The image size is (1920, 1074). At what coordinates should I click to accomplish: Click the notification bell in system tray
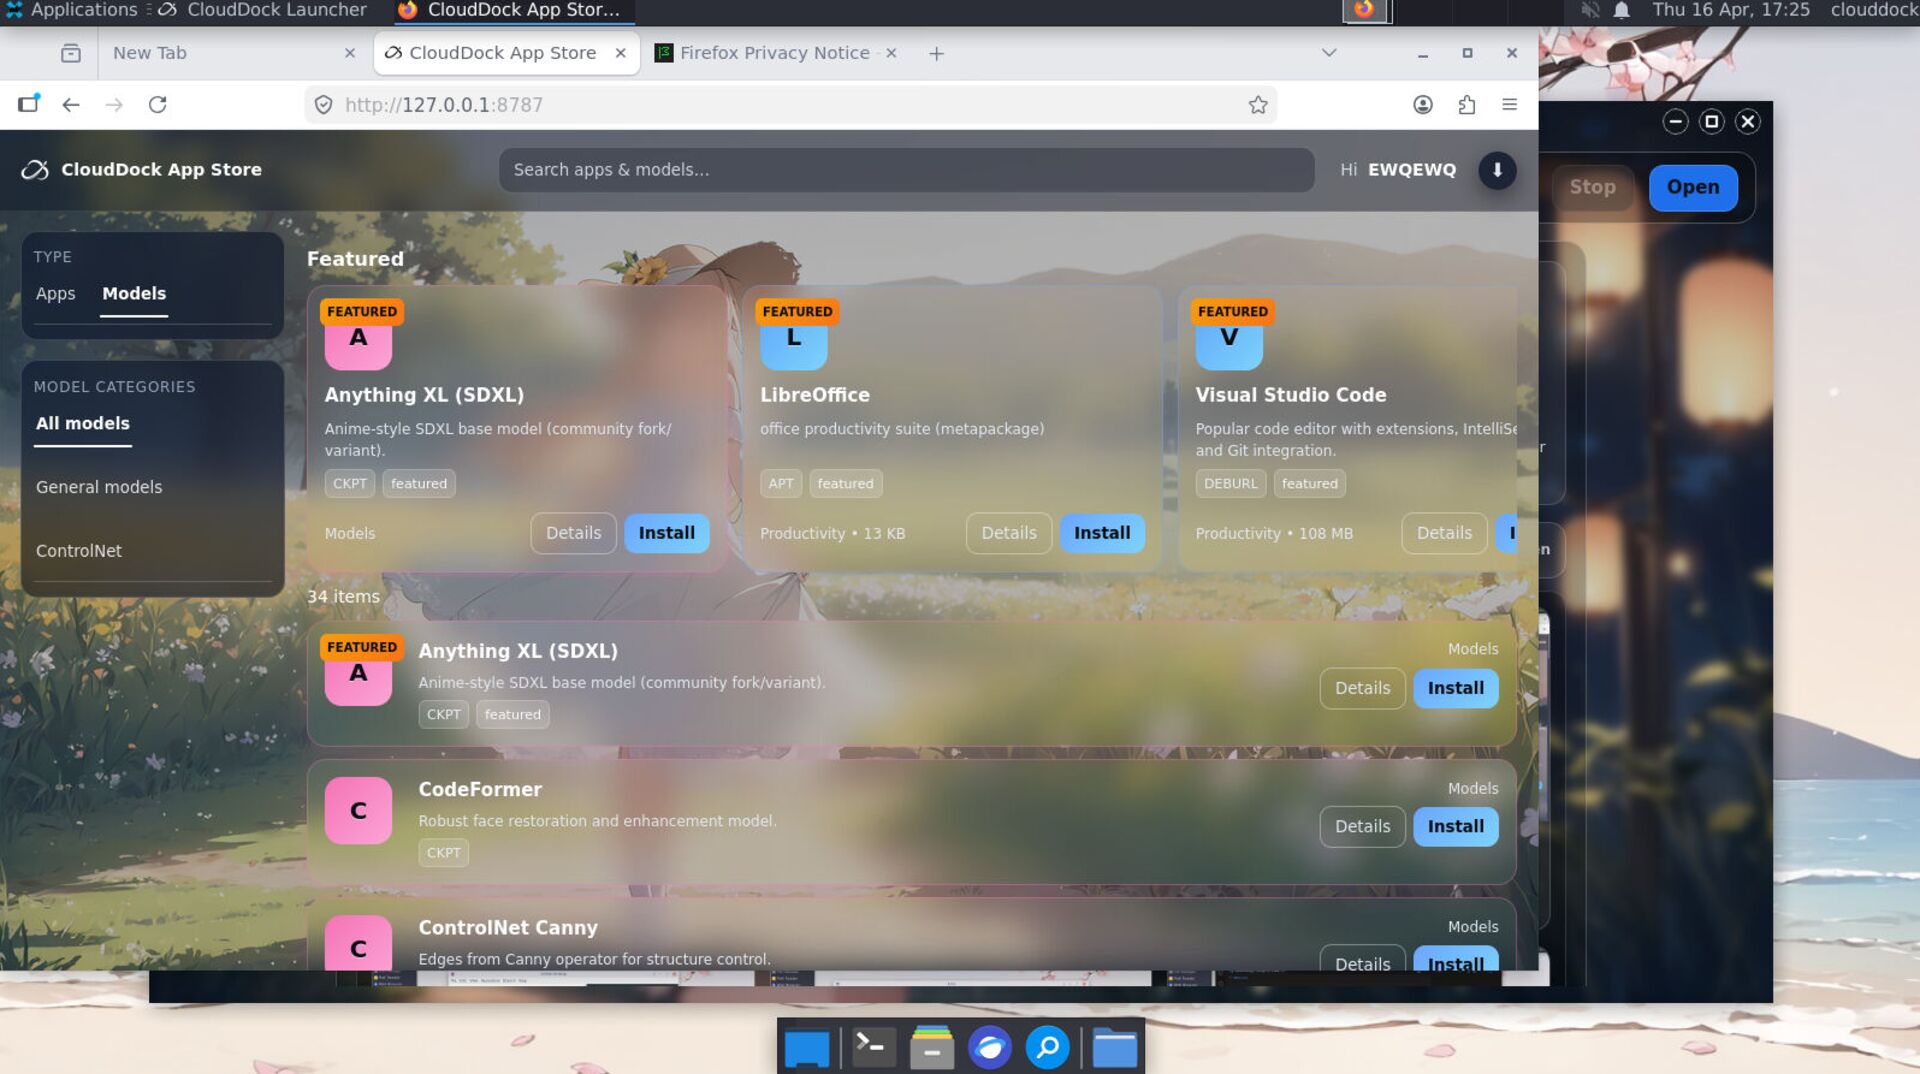tap(1621, 11)
